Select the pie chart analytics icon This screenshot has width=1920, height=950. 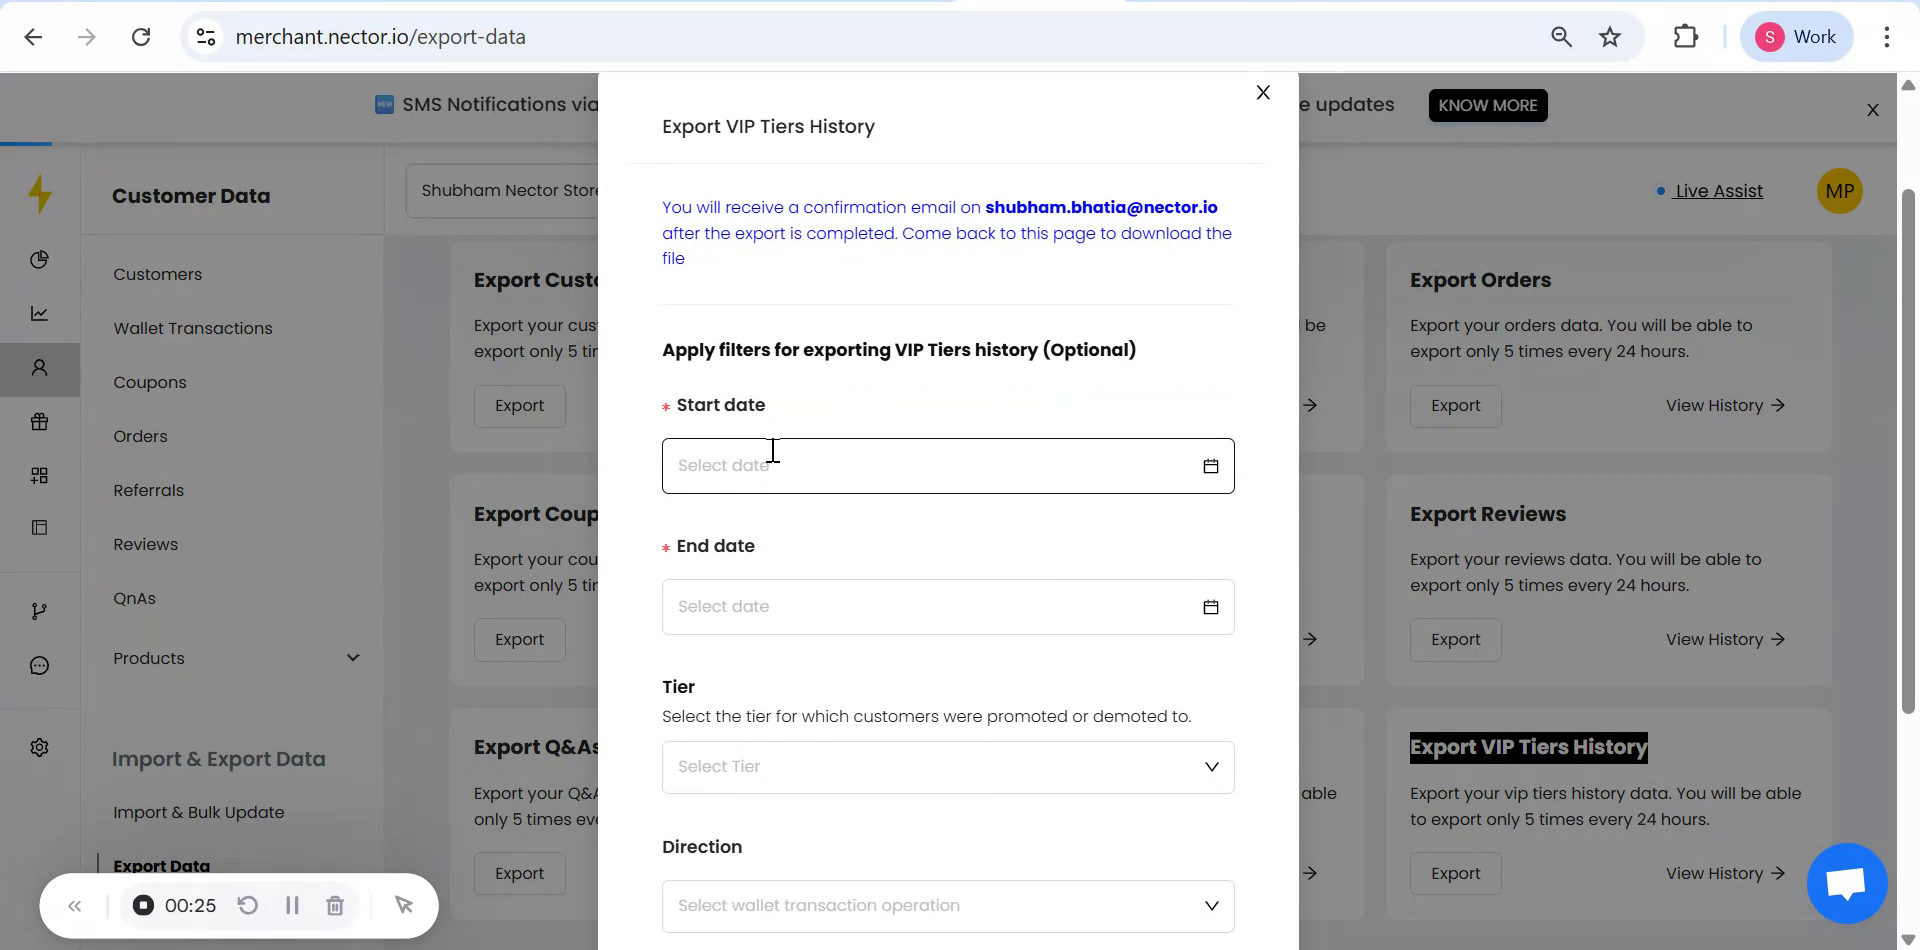pyautogui.click(x=40, y=259)
